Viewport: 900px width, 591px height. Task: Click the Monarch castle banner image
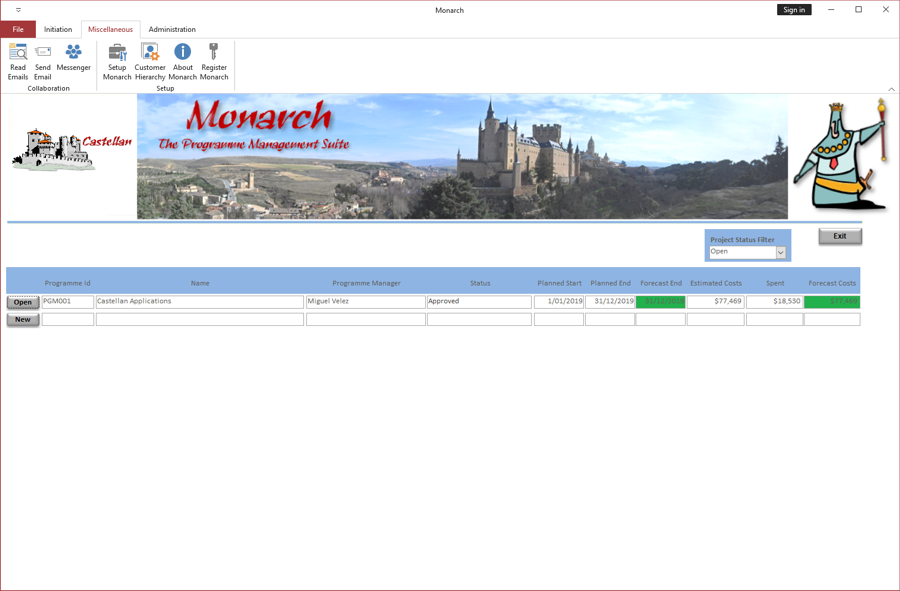(462, 156)
